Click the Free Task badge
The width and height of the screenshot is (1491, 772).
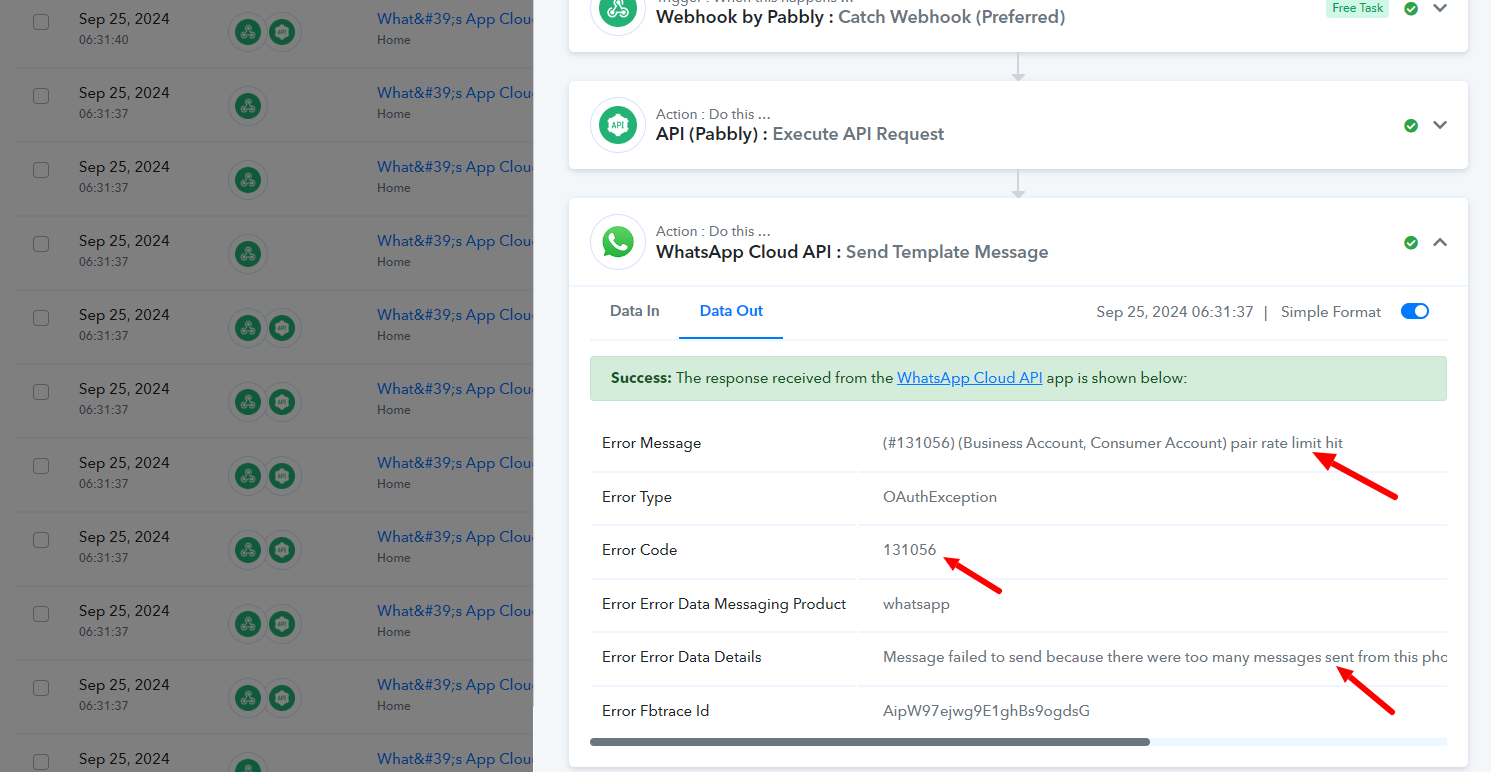click(x=1358, y=8)
